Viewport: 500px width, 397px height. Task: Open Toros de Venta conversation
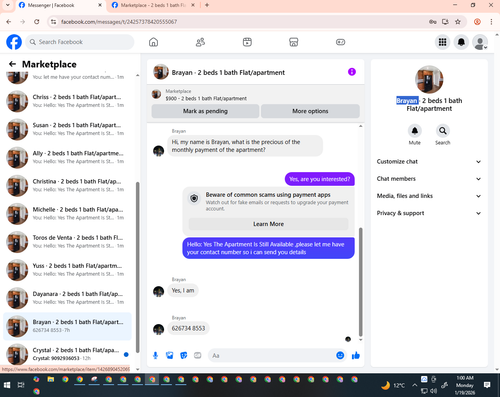pos(67,242)
